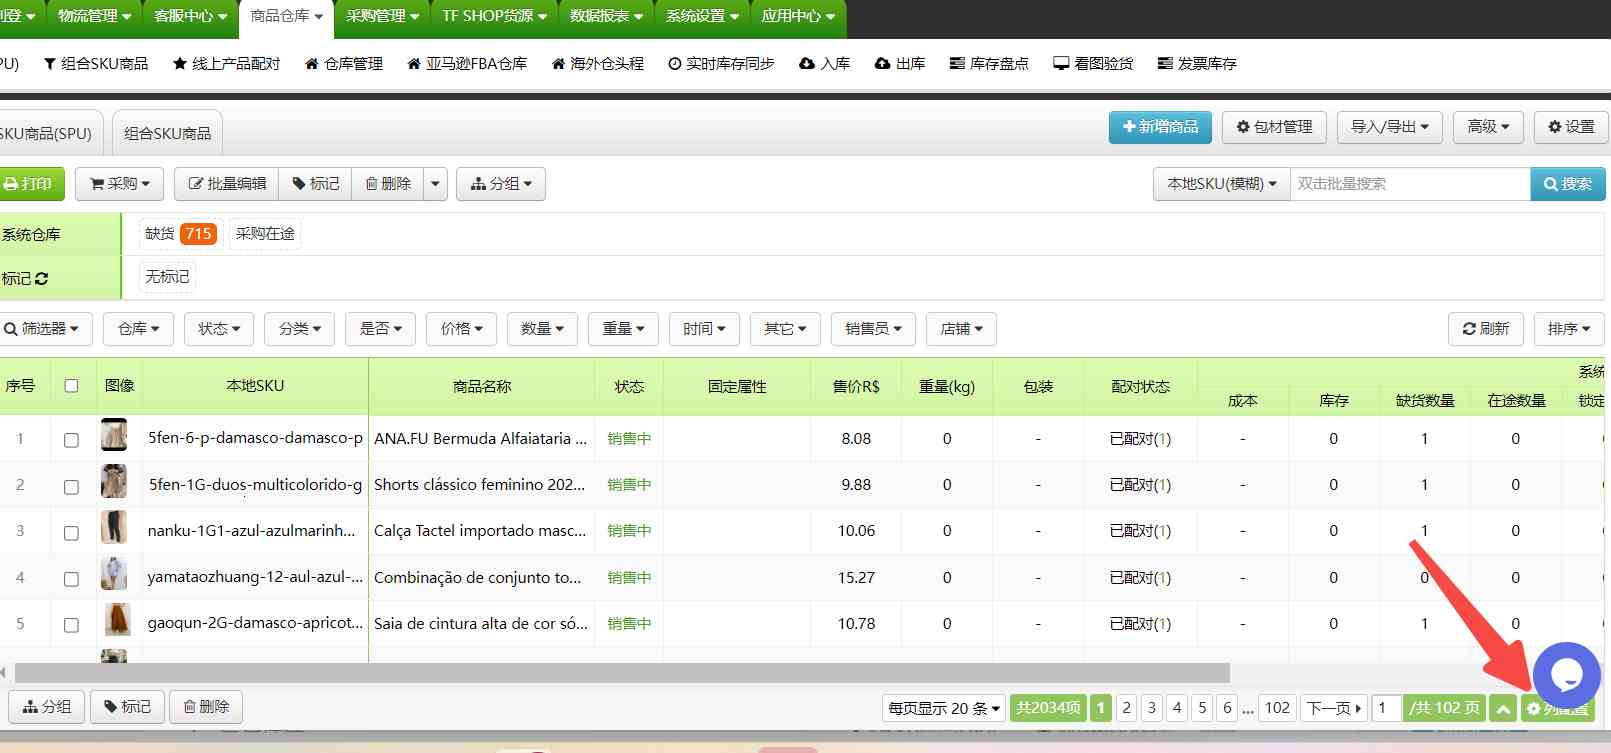1611x753 pixels.
Task: Open 库存盘点 list shortcut
Action: click(x=989, y=63)
